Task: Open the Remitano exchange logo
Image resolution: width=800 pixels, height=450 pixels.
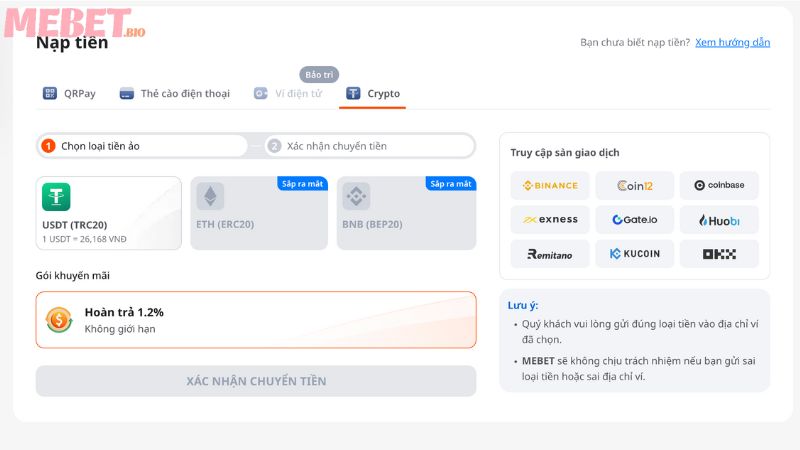Action: pyautogui.click(x=550, y=254)
